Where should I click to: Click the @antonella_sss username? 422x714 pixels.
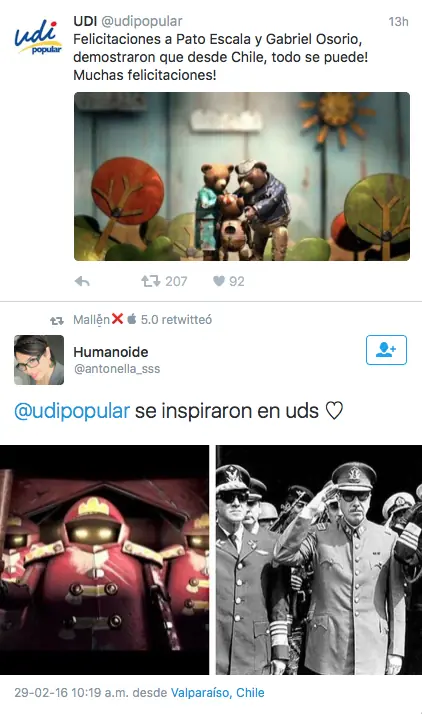[x=117, y=368]
